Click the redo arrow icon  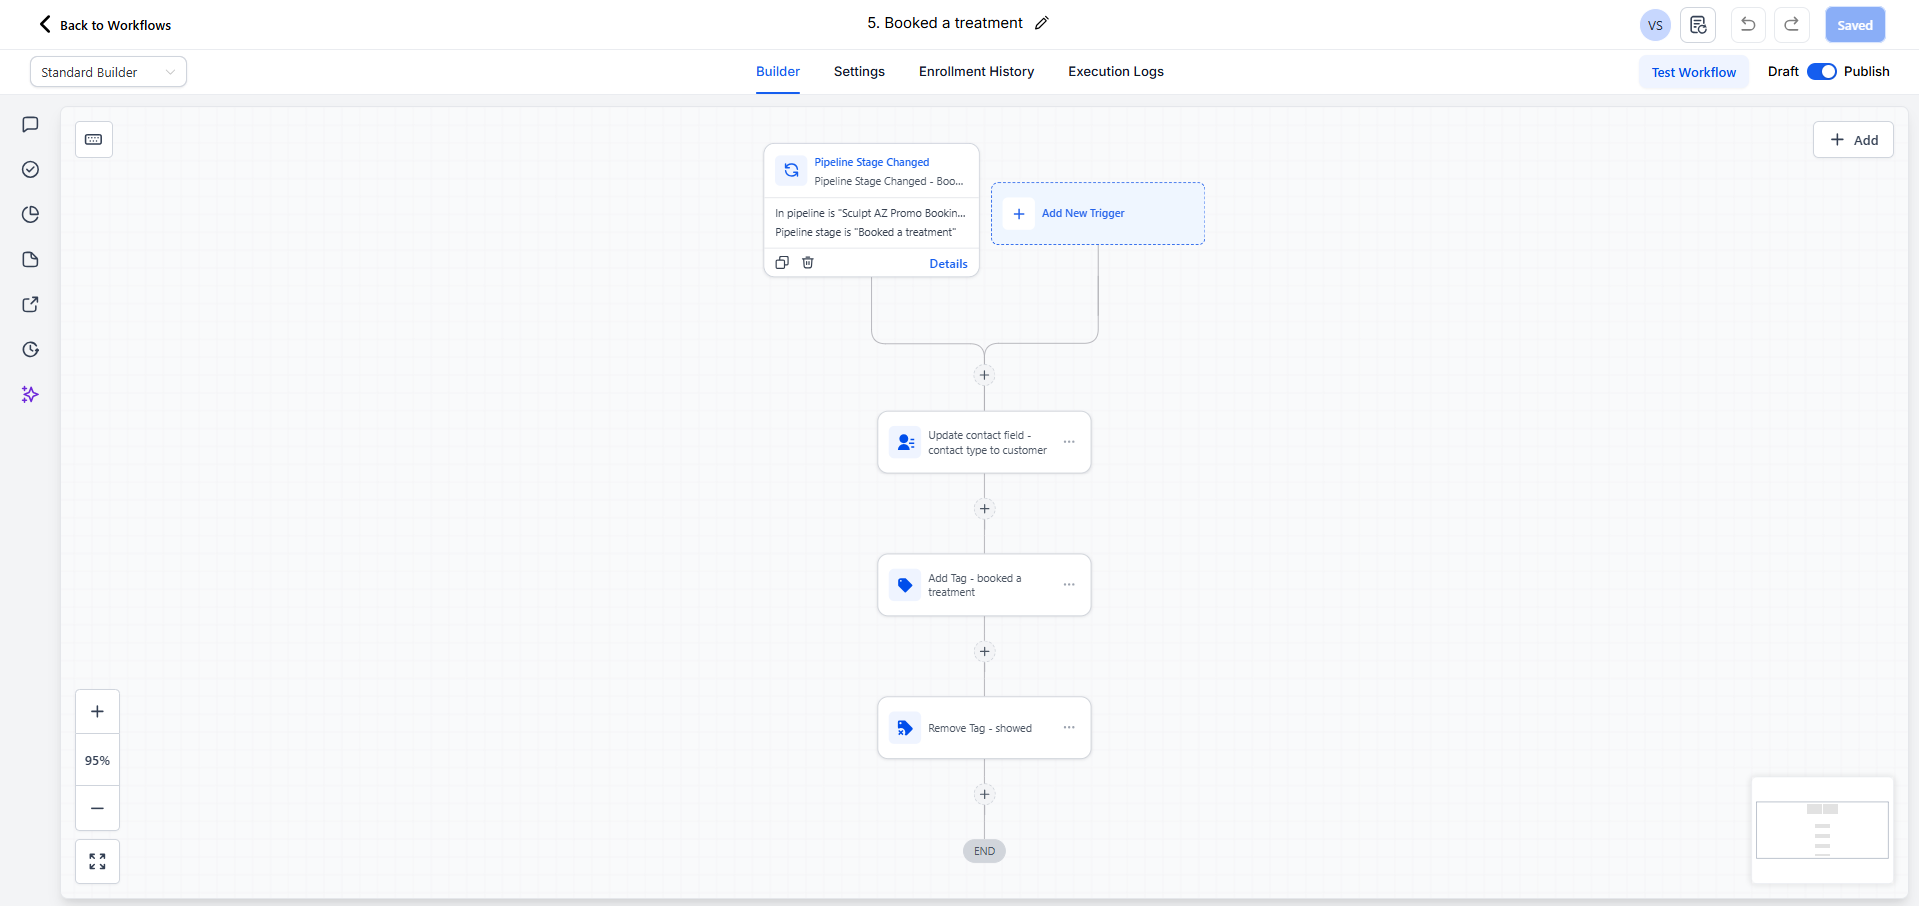click(1791, 25)
